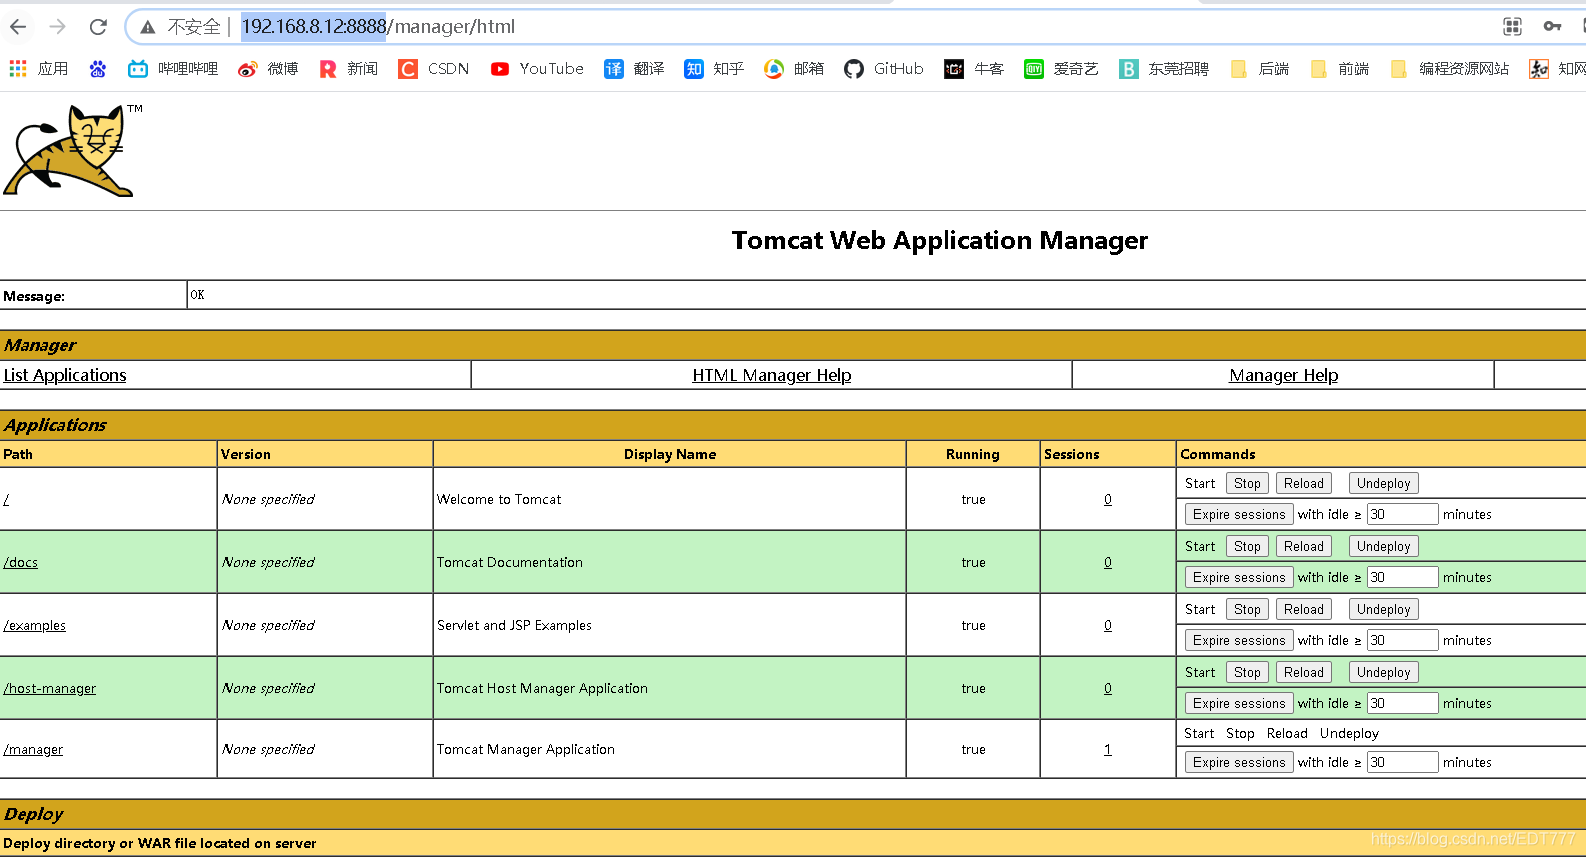Click sessions count 0 for root app

1108,499
